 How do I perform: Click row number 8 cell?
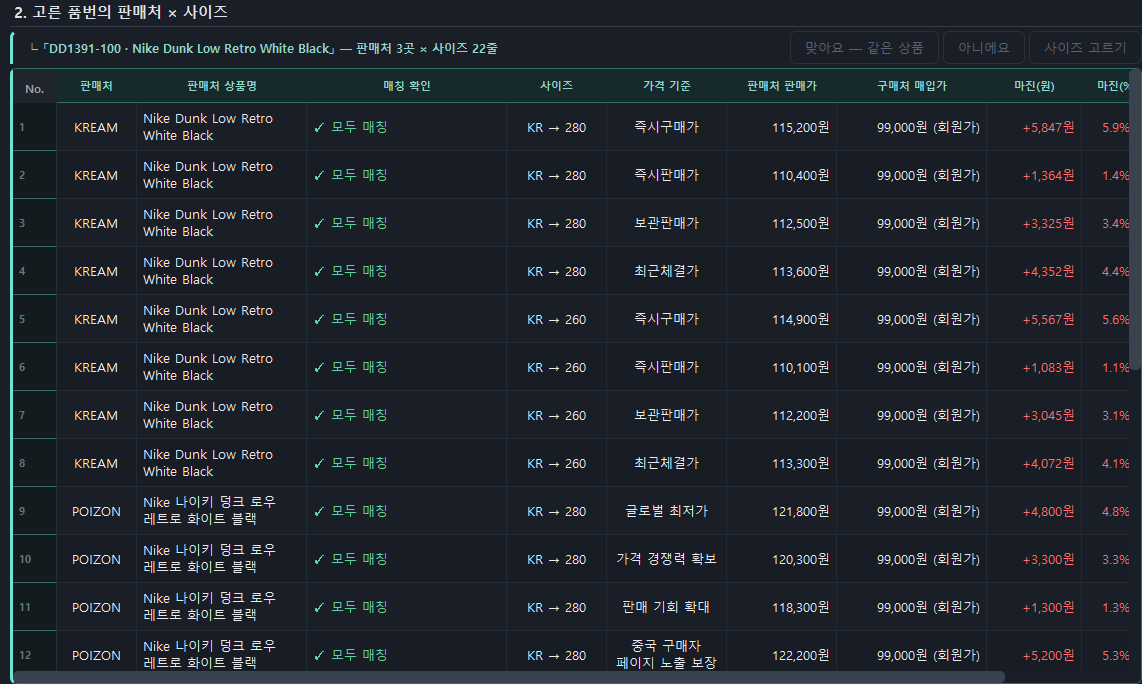[x=34, y=463]
